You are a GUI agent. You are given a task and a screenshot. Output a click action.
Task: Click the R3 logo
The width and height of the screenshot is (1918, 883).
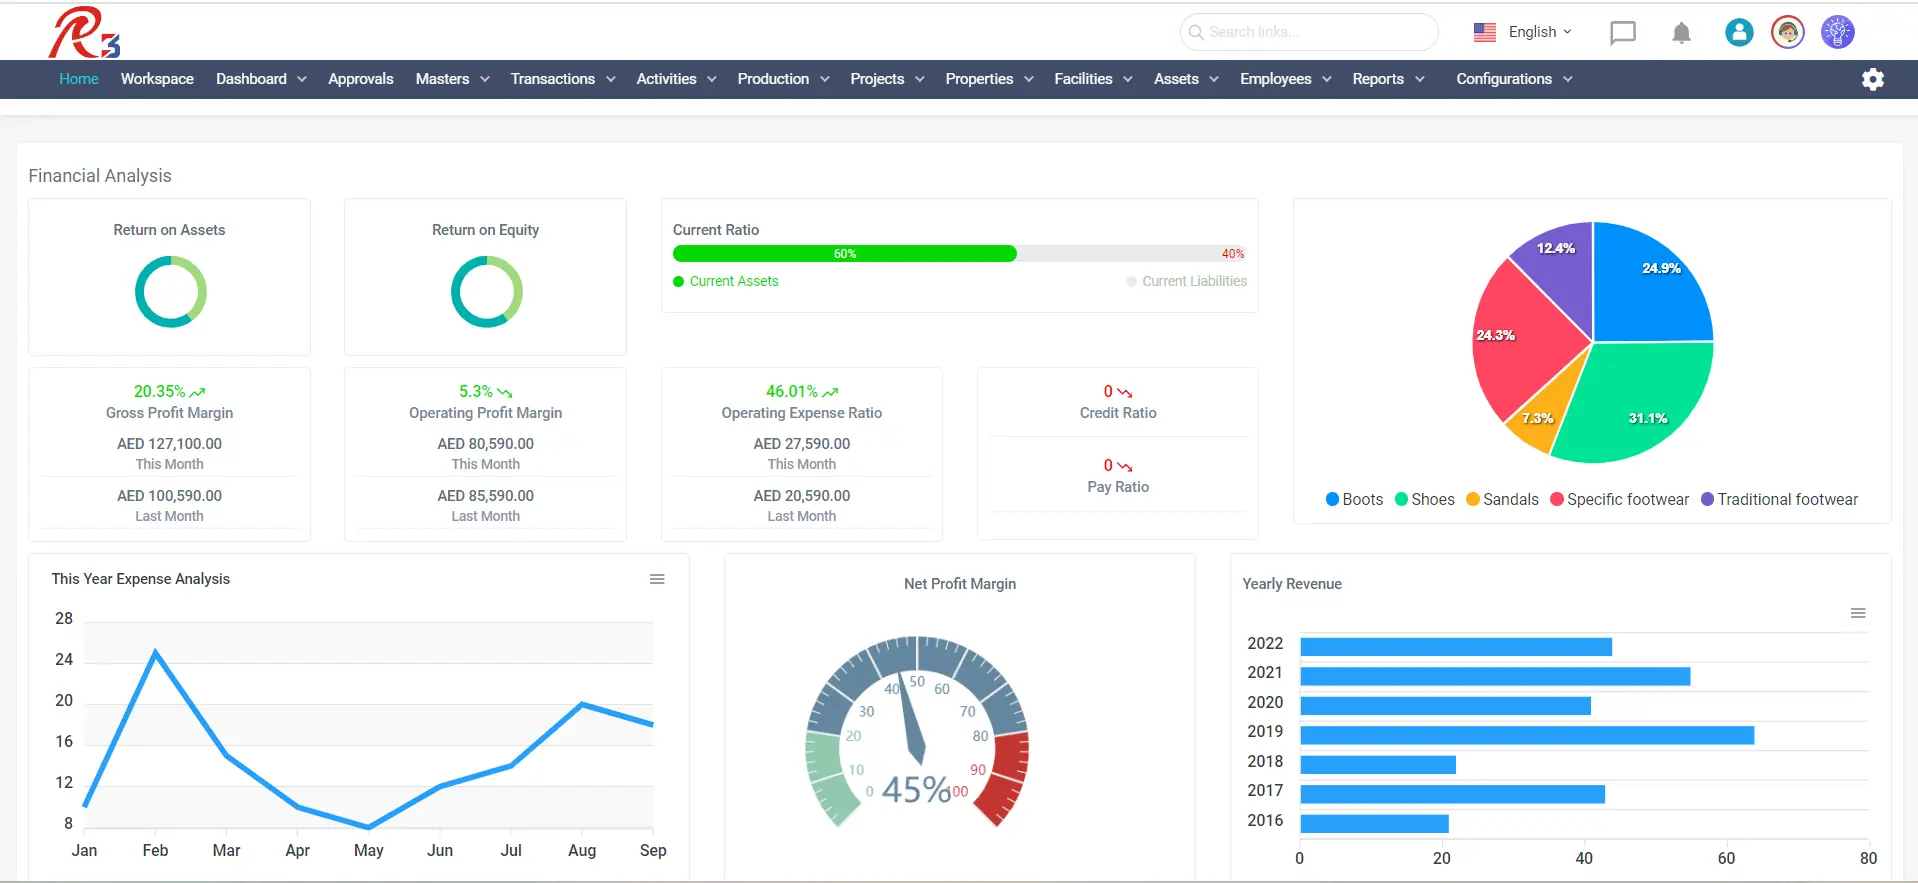click(x=84, y=32)
